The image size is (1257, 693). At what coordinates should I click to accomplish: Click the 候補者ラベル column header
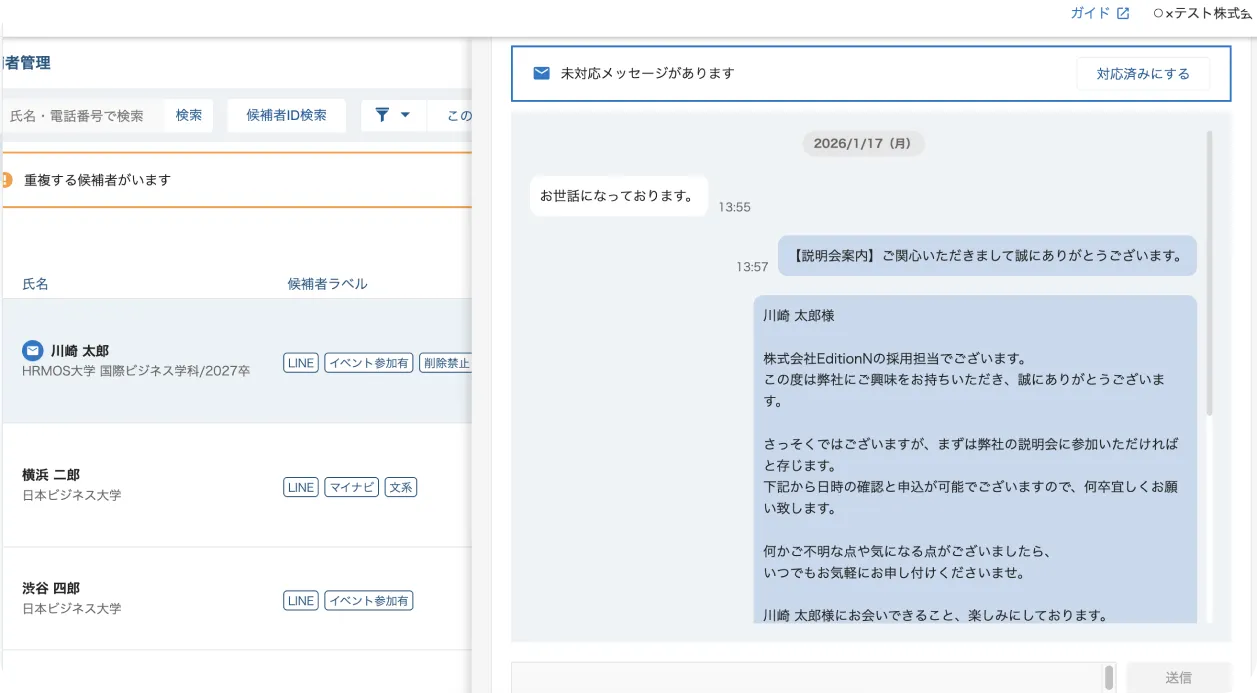pyautogui.click(x=328, y=284)
